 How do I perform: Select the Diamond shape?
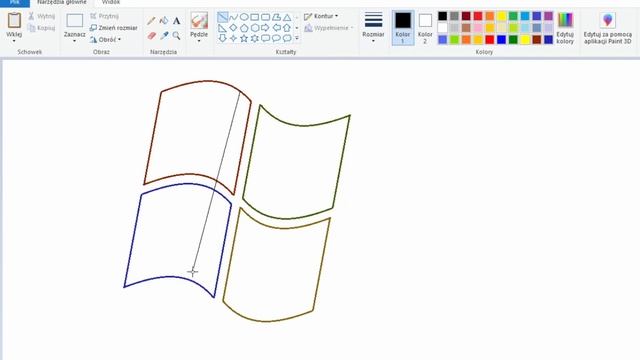[x=233, y=28]
